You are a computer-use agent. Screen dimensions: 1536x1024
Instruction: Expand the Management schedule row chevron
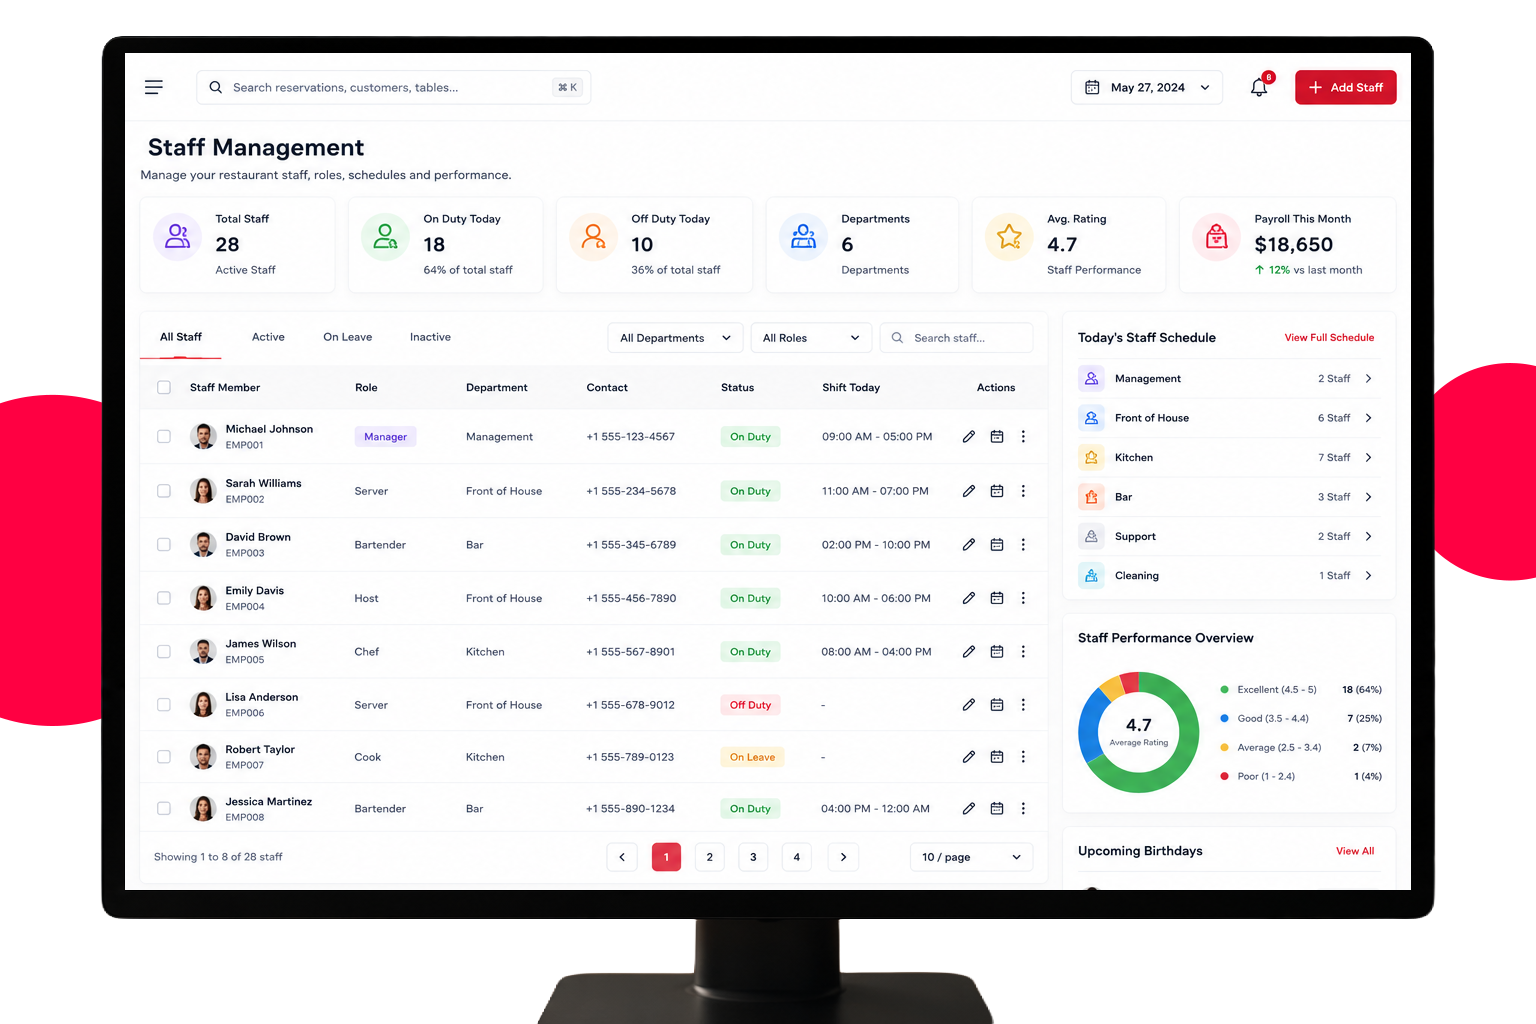pos(1369,379)
